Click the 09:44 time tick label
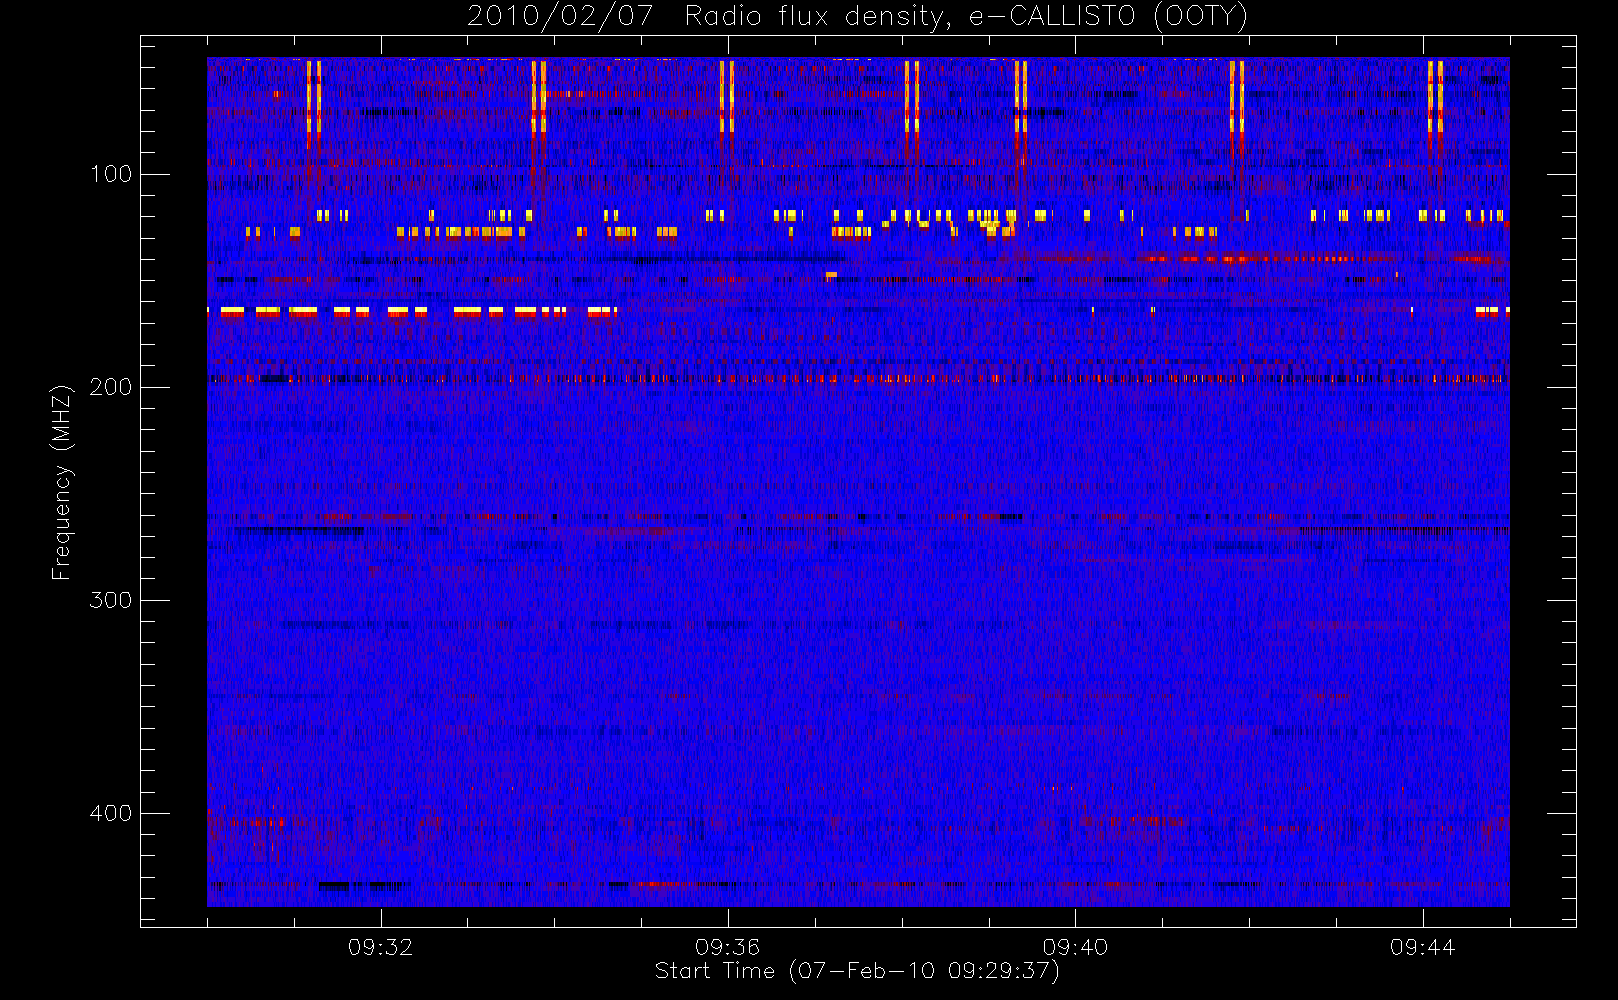The width and height of the screenshot is (1618, 1000). [1422, 947]
